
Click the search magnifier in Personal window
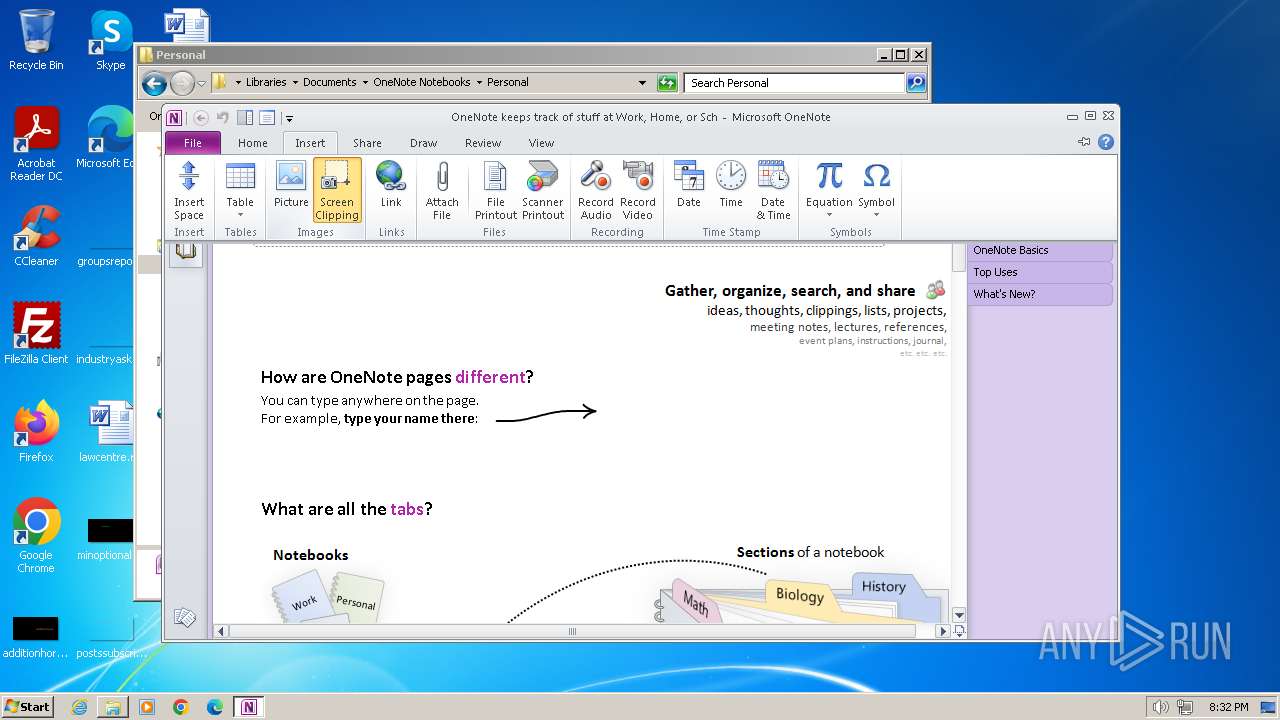[x=916, y=83]
